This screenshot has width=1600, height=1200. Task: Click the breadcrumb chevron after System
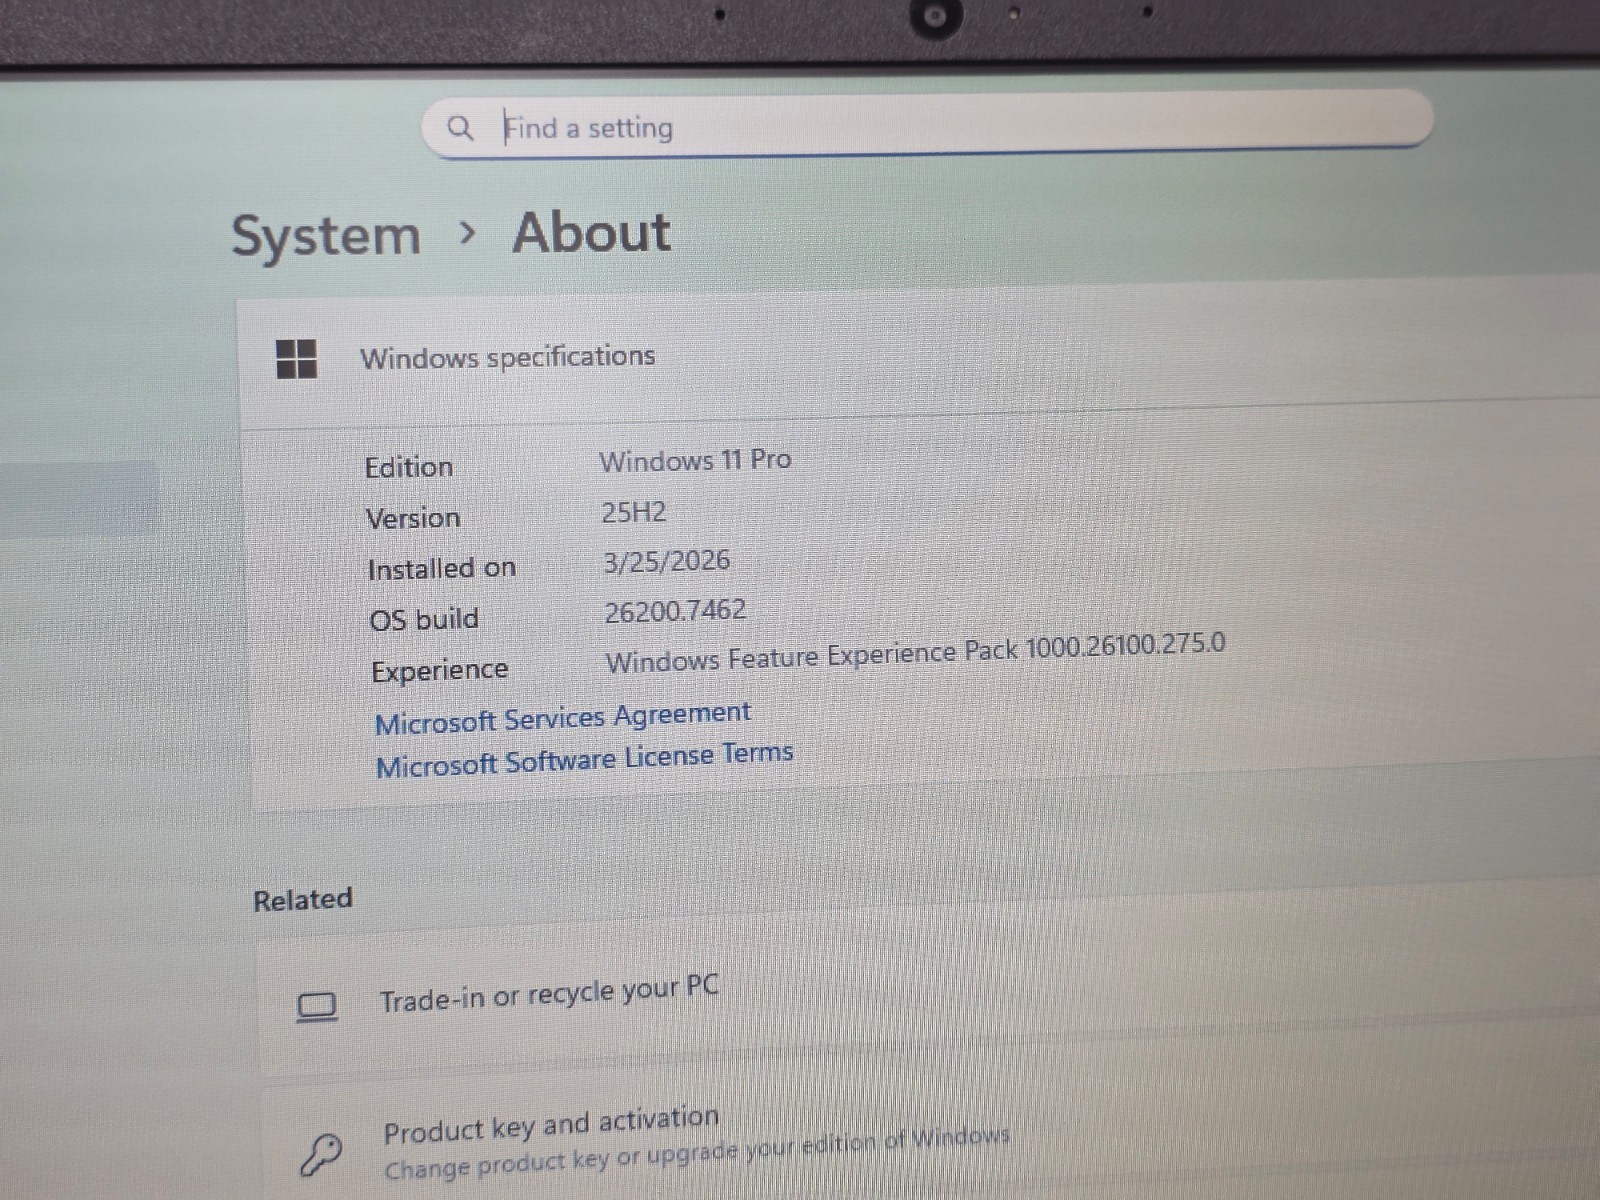(x=466, y=234)
